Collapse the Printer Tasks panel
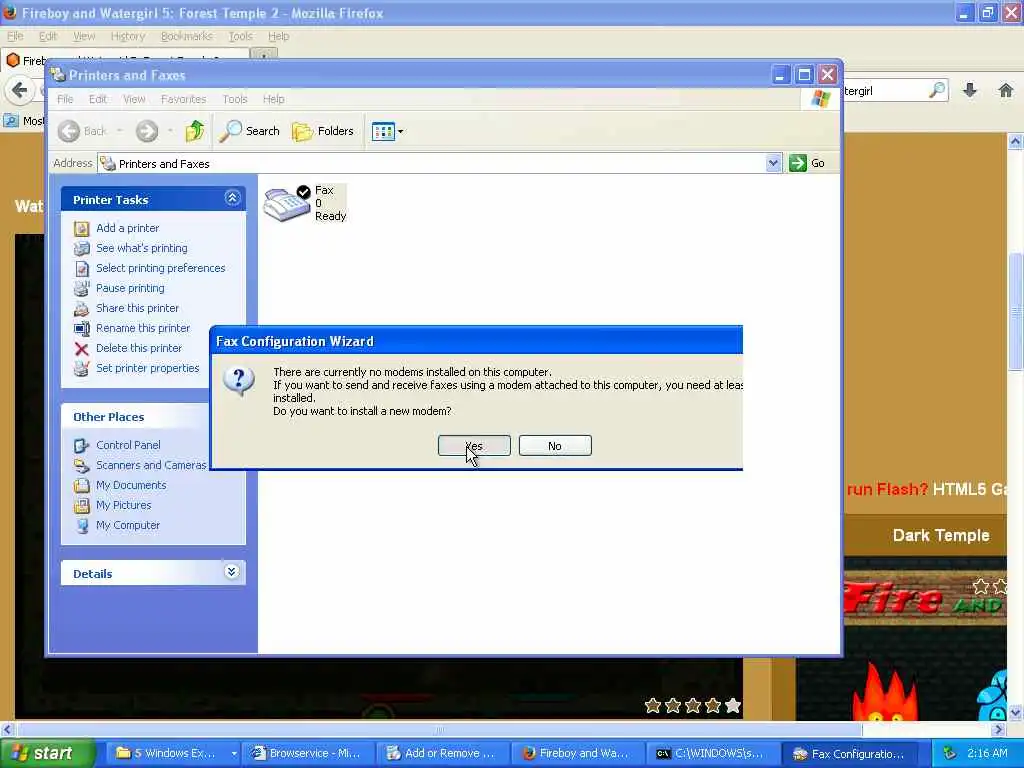1024x768 pixels. (232, 198)
